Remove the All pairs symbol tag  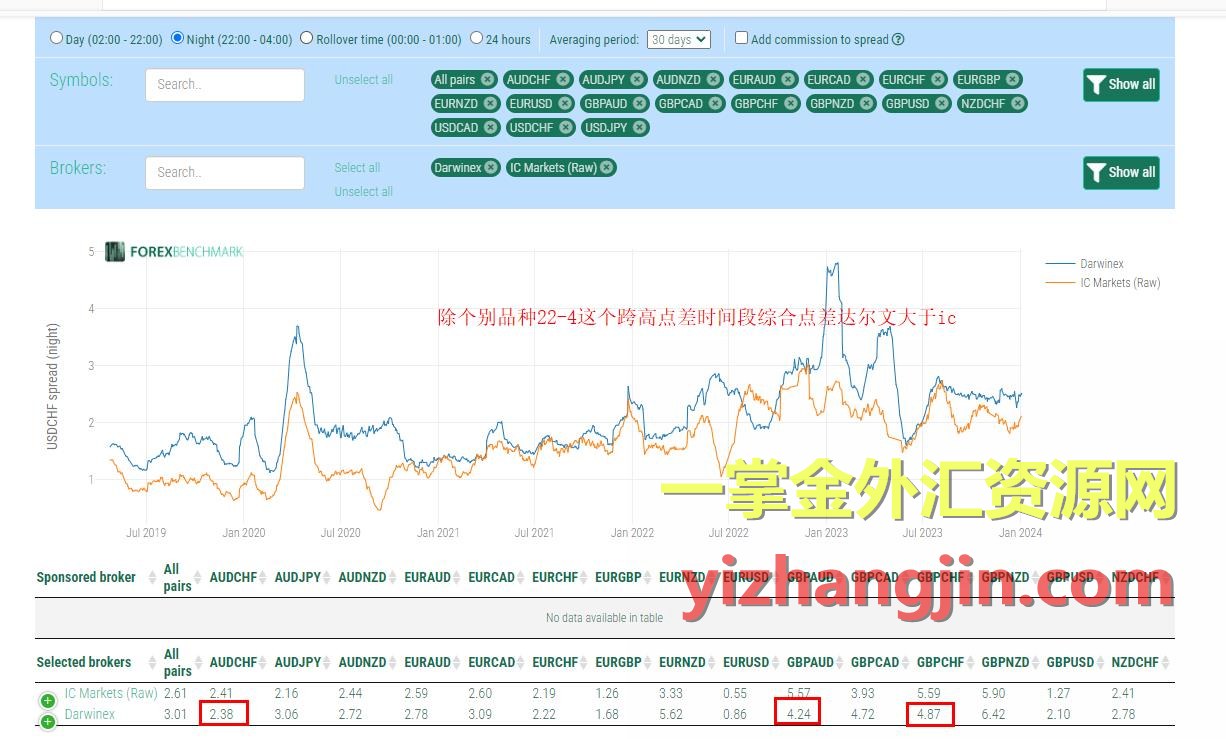click(x=487, y=80)
